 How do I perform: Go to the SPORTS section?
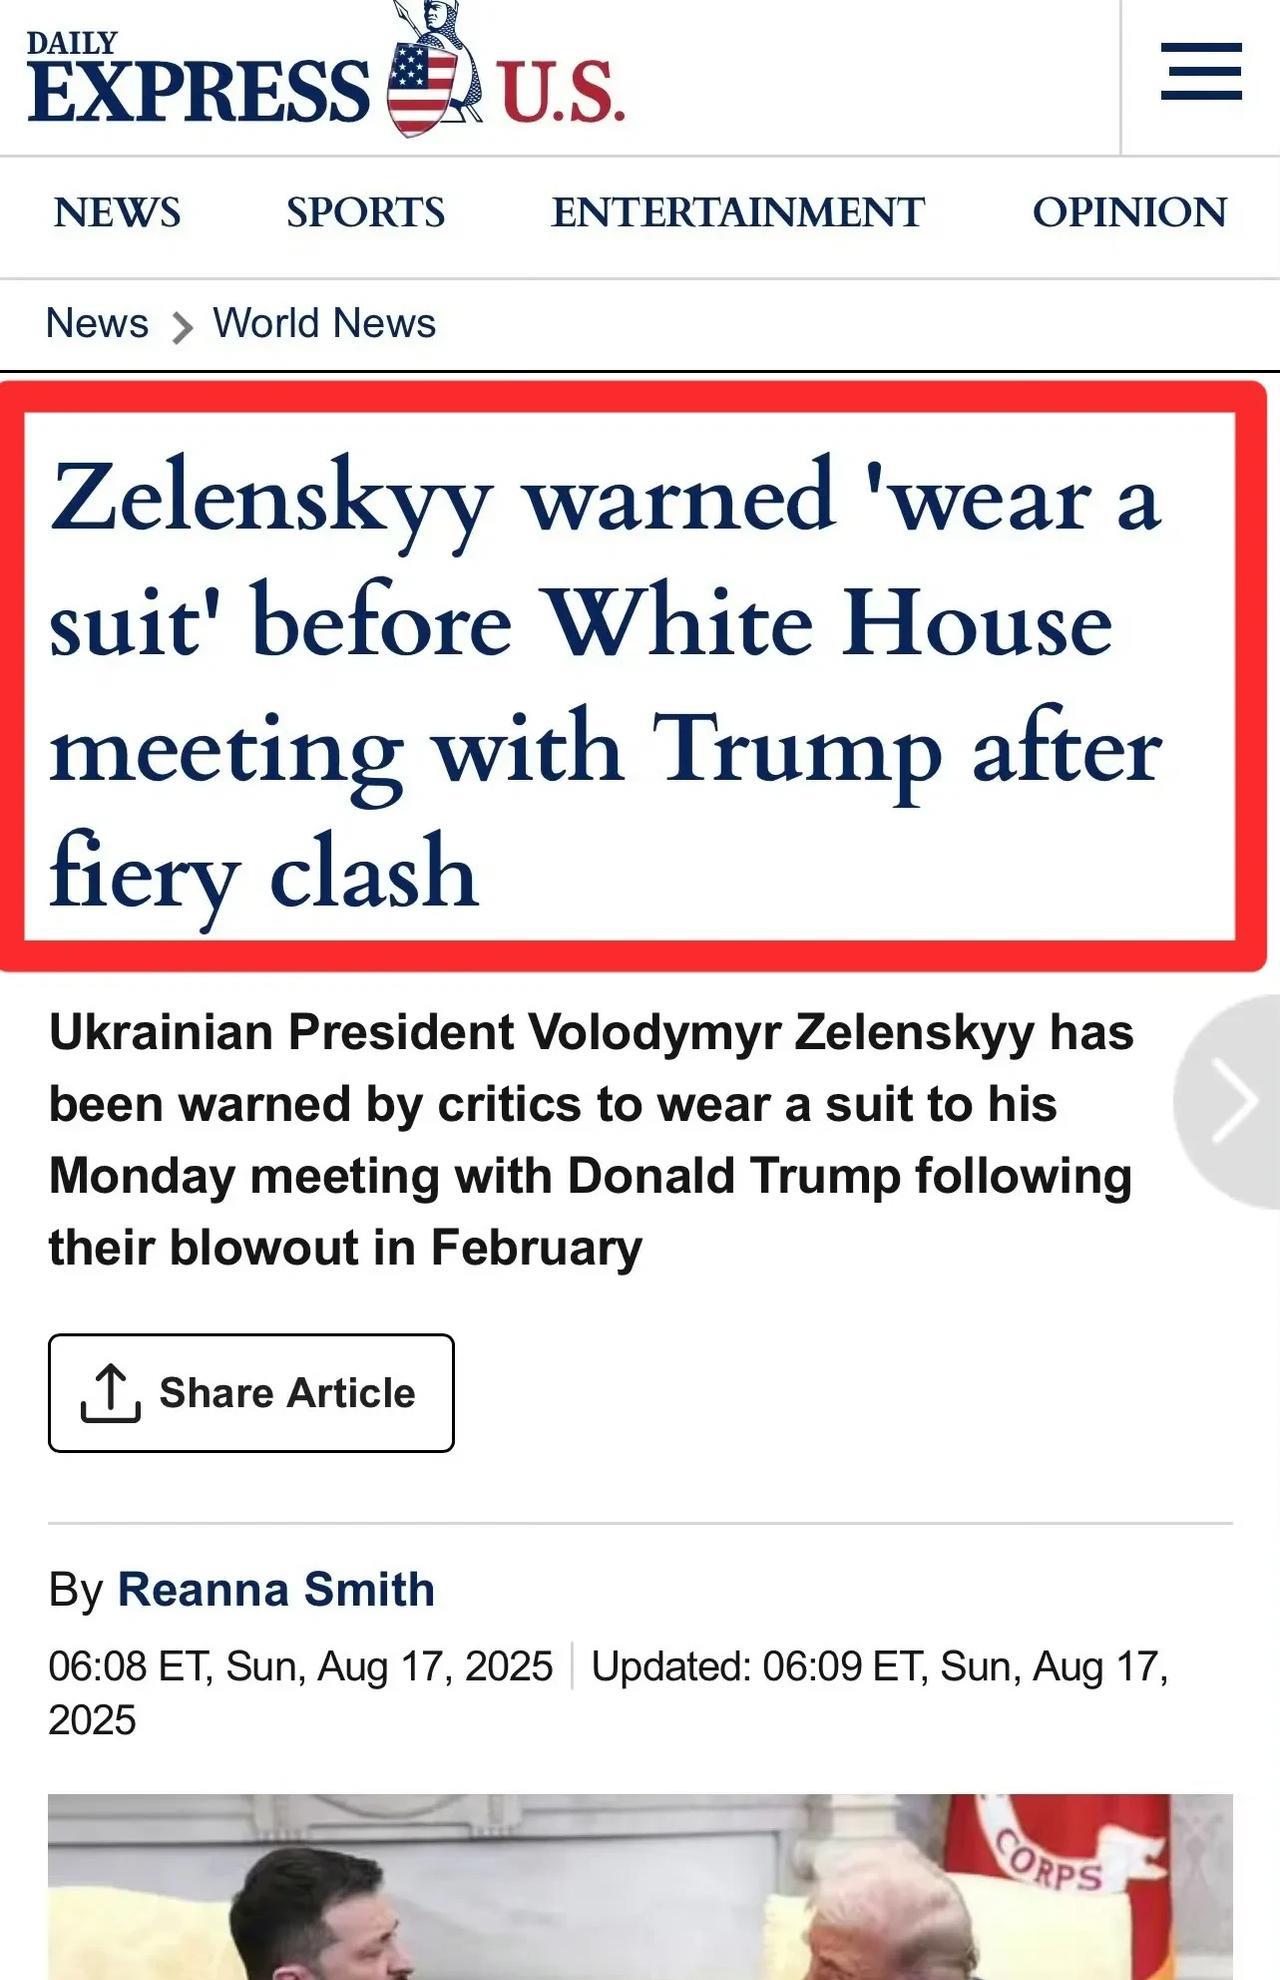pyautogui.click(x=365, y=212)
